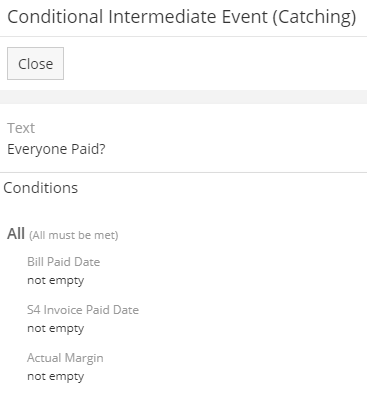Click the word Margin in Actual Margin
The height and width of the screenshot is (393, 367).
coord(84,358)
